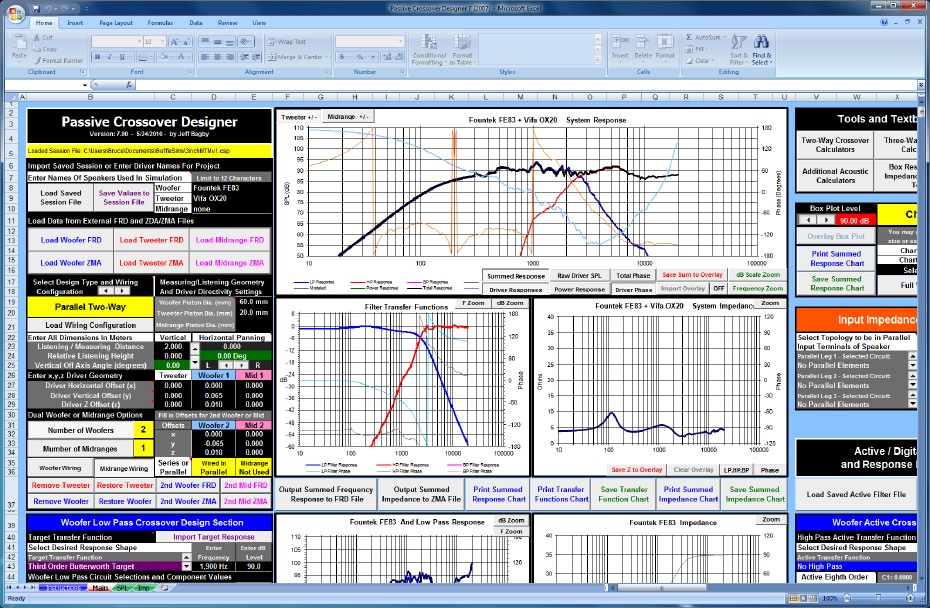Image resolution: width=930 pixels, height=608 pixels.
Task: Open the Instructions worksheet tab
Action: click(63, 588)
